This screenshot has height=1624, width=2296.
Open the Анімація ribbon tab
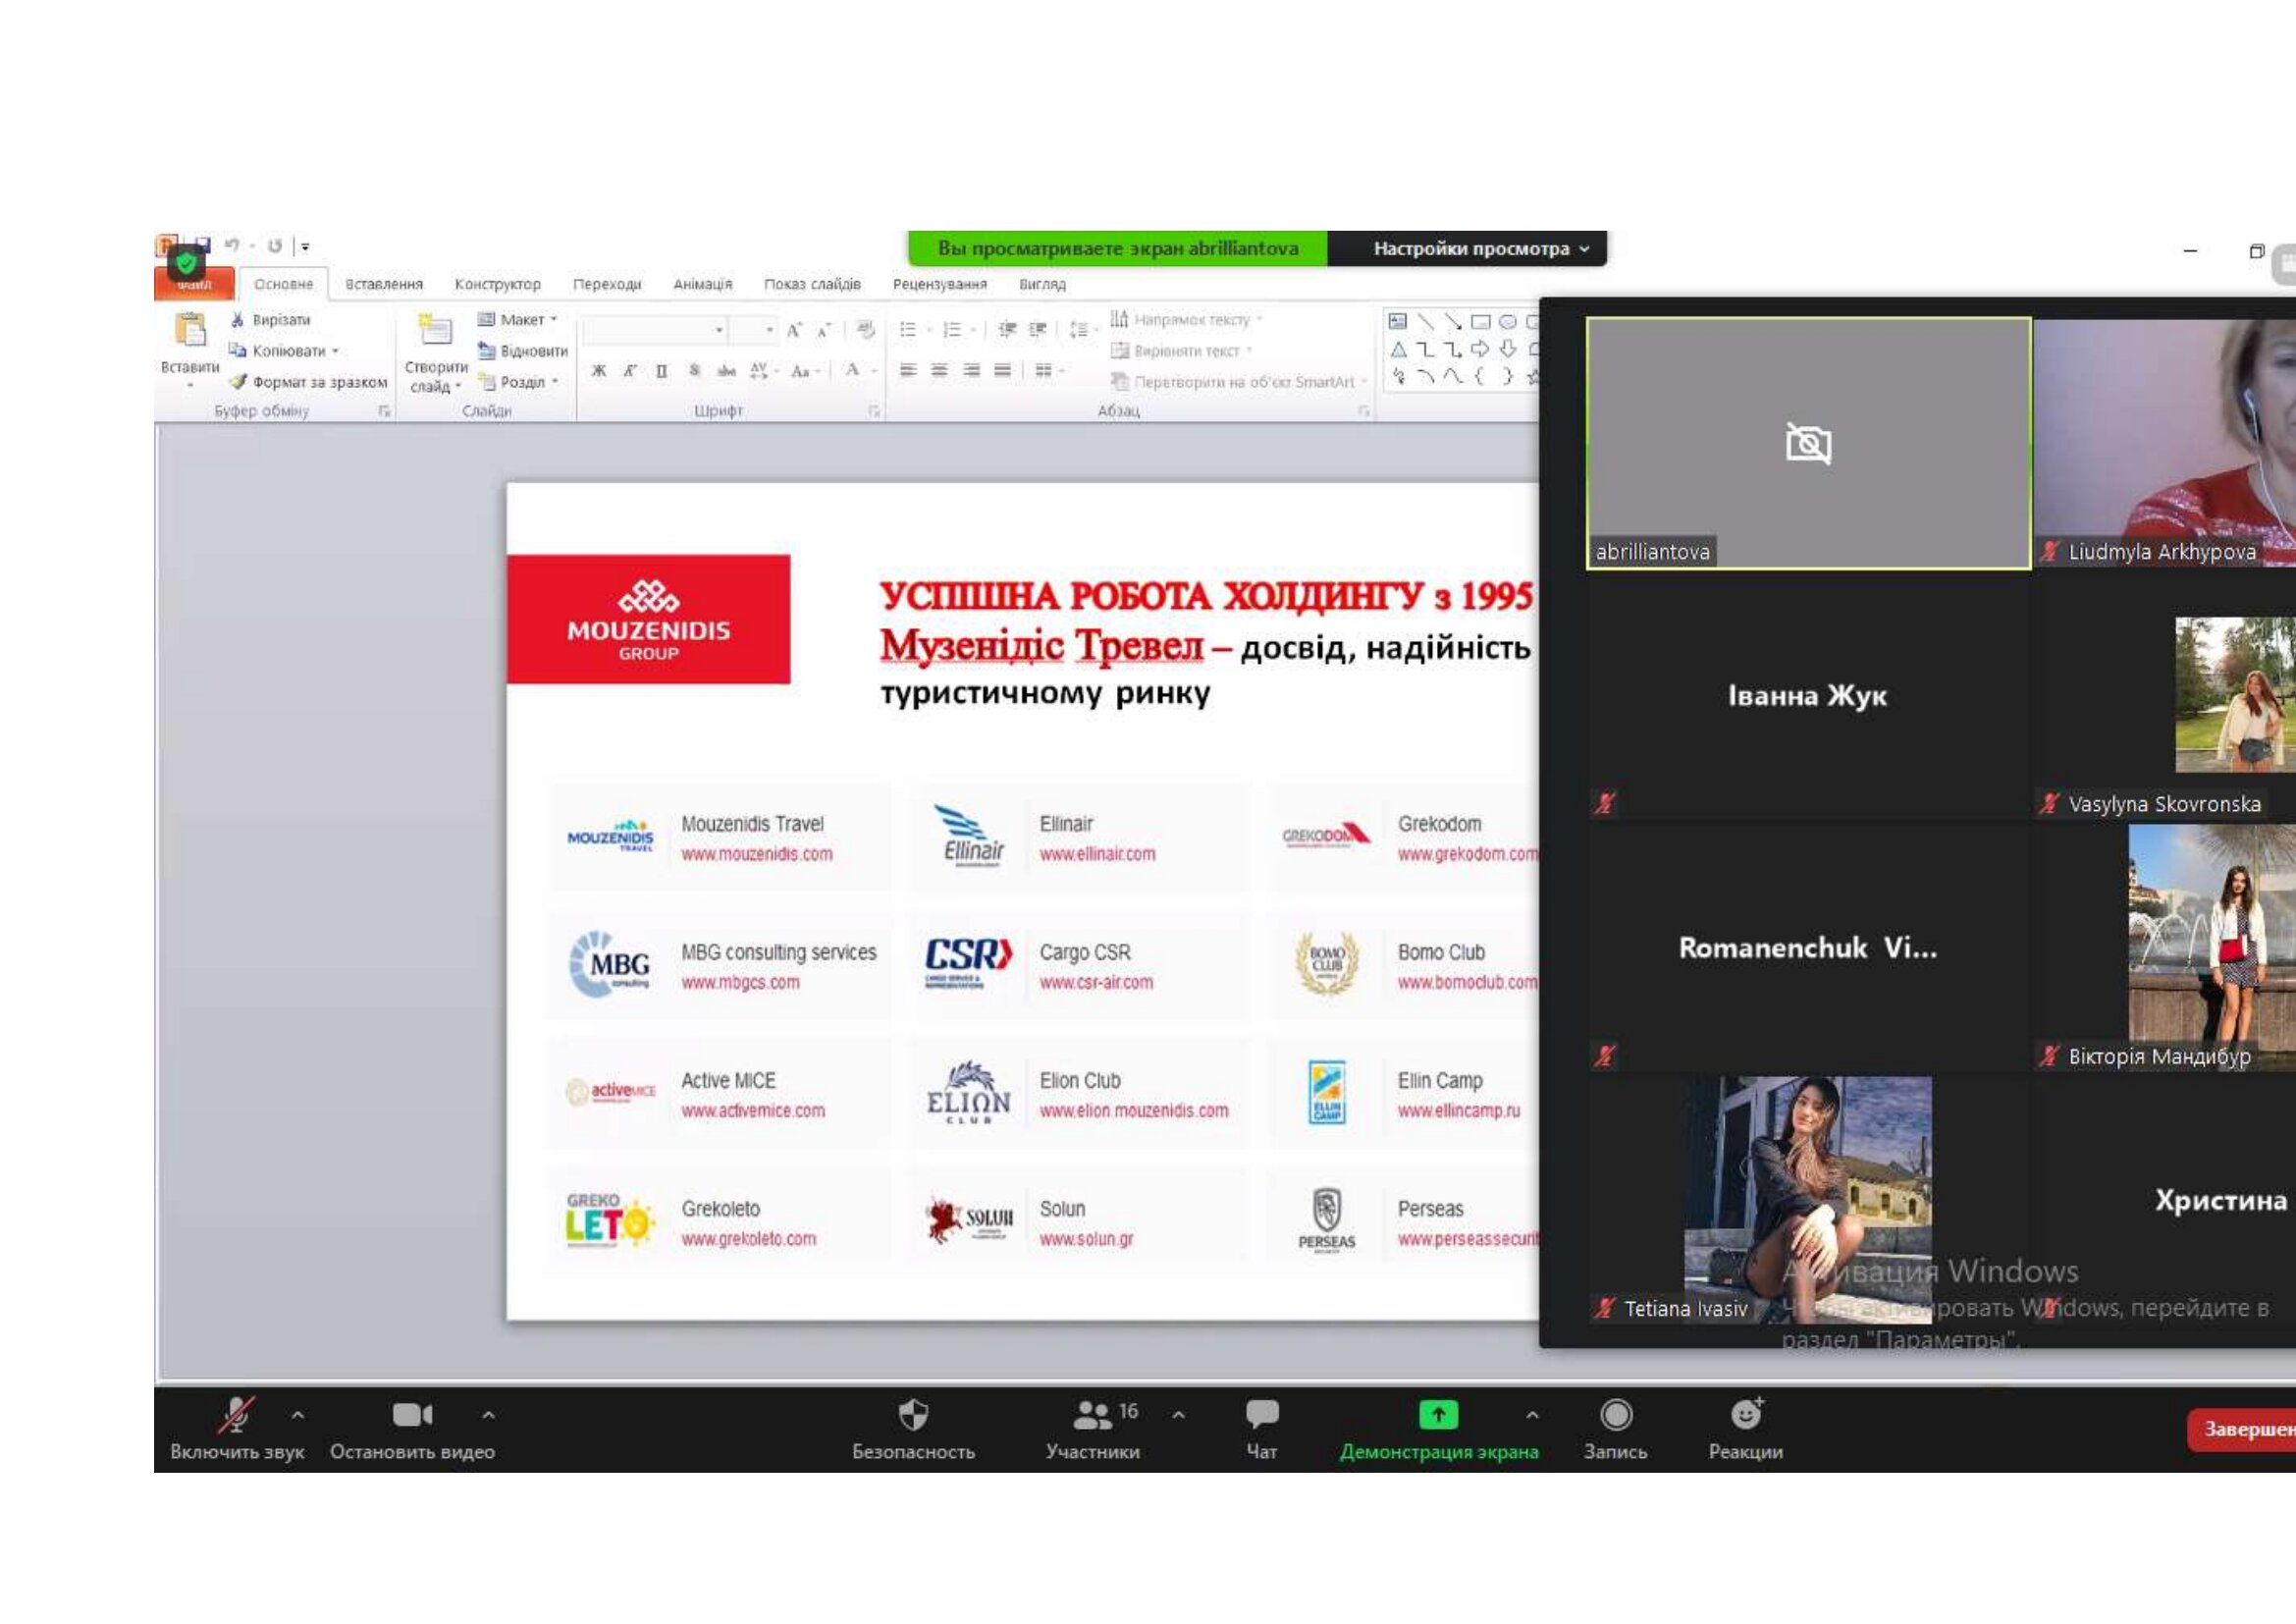tap(702, 284)
